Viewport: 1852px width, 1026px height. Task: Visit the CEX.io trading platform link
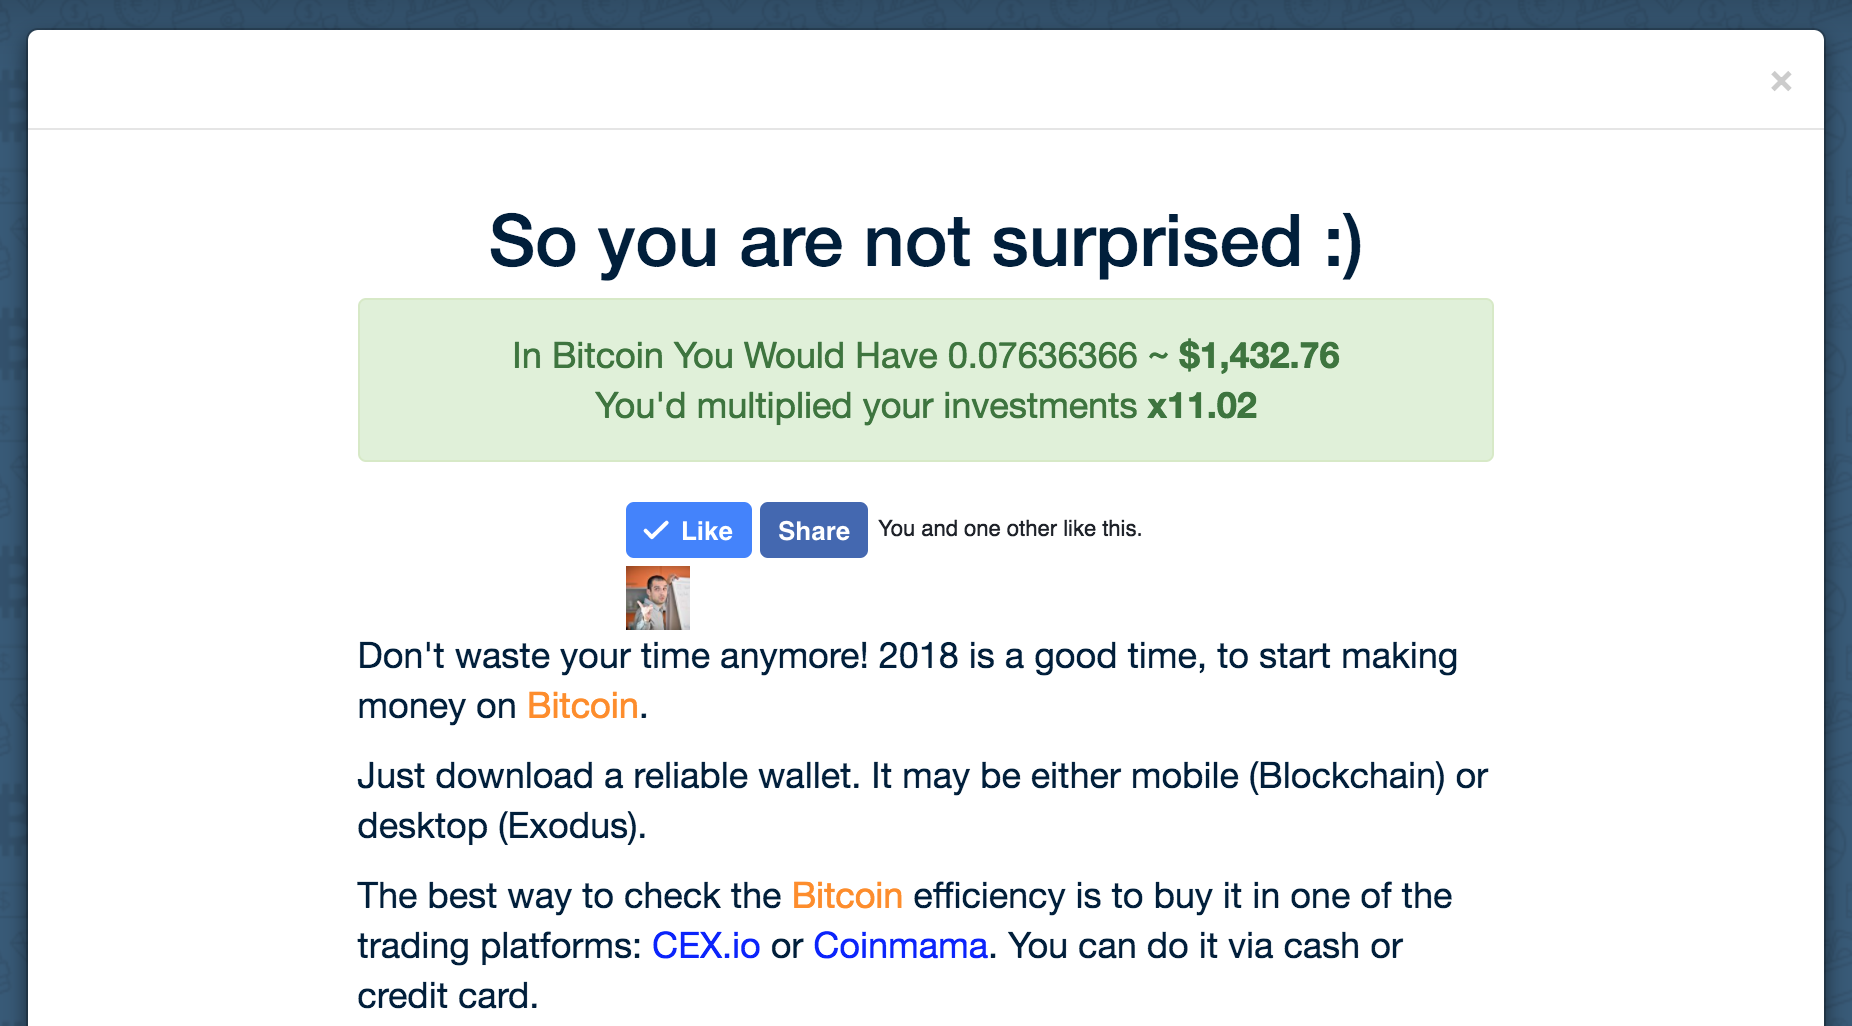[x=705, y=945]
